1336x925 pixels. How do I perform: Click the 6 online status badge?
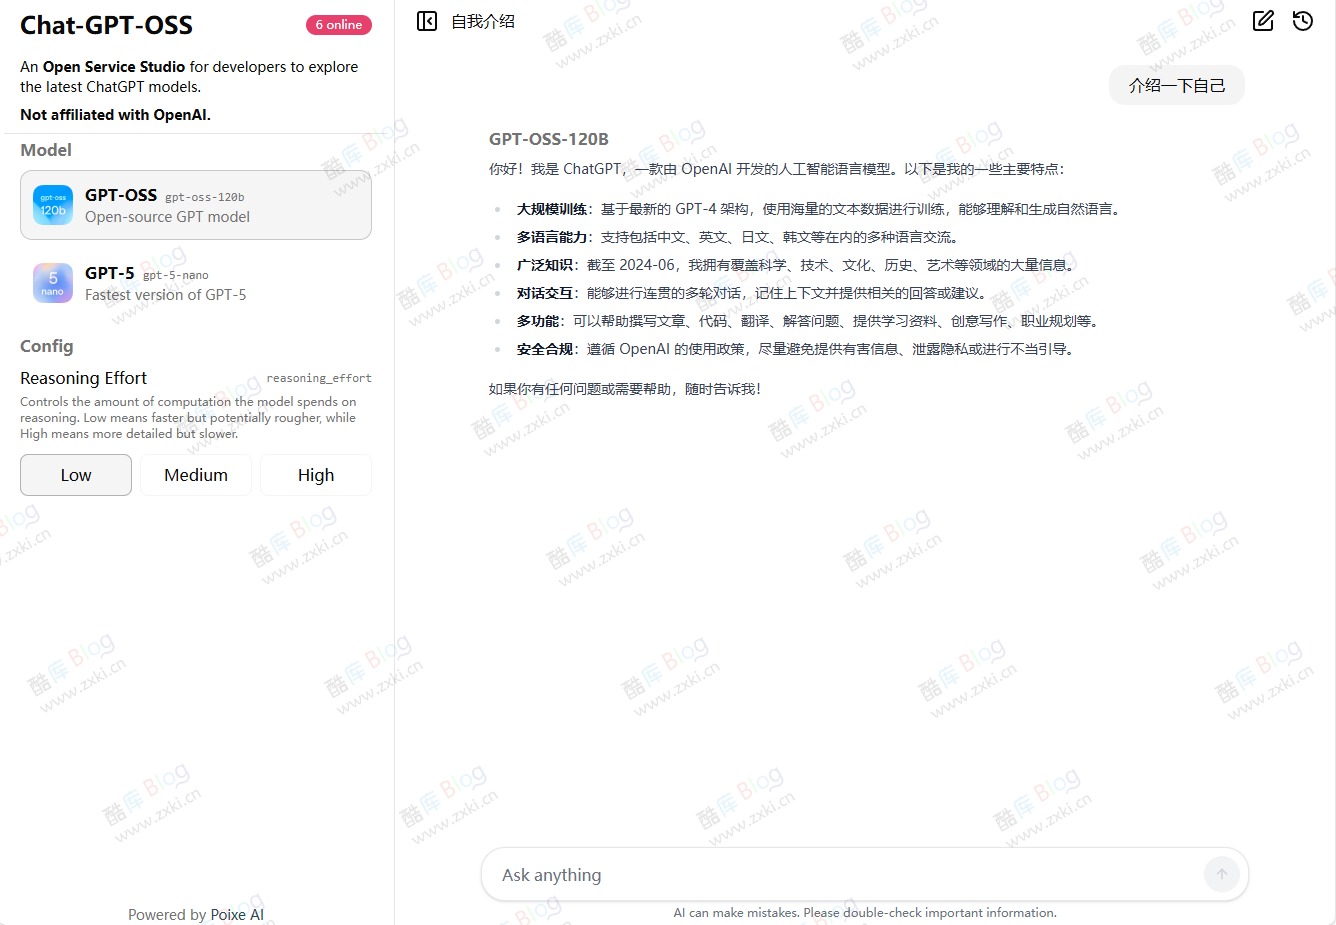(338, 24)
